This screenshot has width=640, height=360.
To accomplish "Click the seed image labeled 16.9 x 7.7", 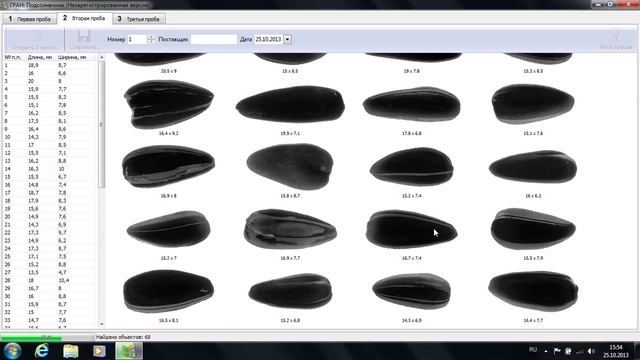I will click(x=290, y=229).
